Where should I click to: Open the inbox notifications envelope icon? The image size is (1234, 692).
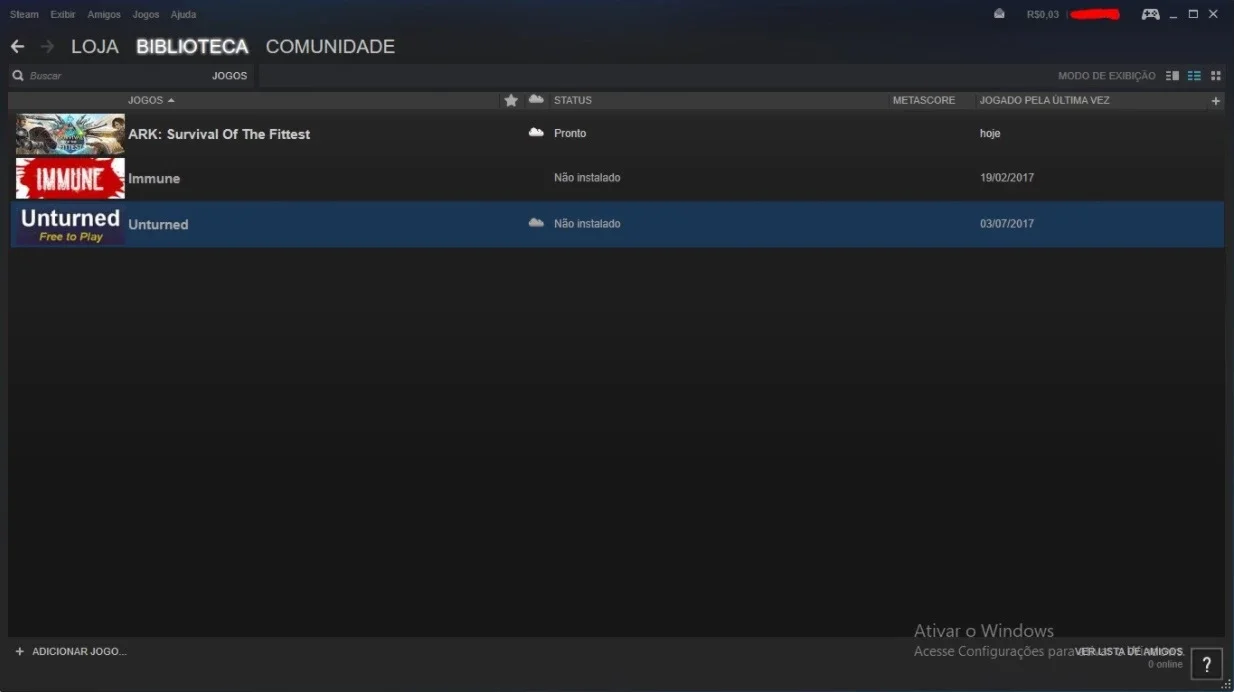click(999, 14)
